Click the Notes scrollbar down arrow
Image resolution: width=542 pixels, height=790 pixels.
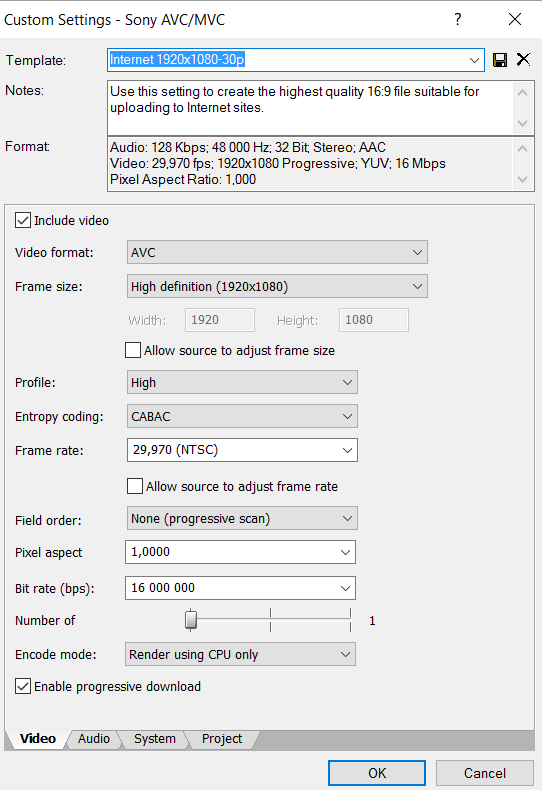point(523,123)
